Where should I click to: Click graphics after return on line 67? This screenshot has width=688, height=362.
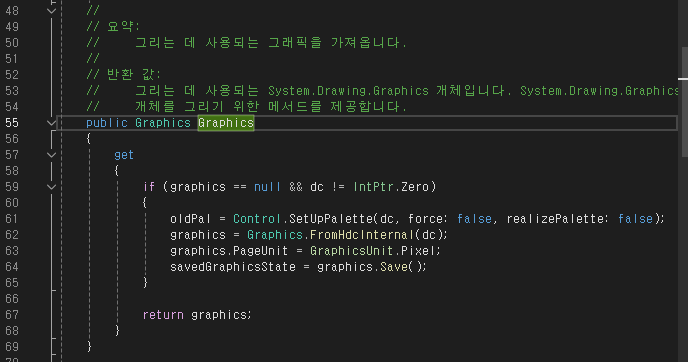pyautogui.click(x=219, y=315)
